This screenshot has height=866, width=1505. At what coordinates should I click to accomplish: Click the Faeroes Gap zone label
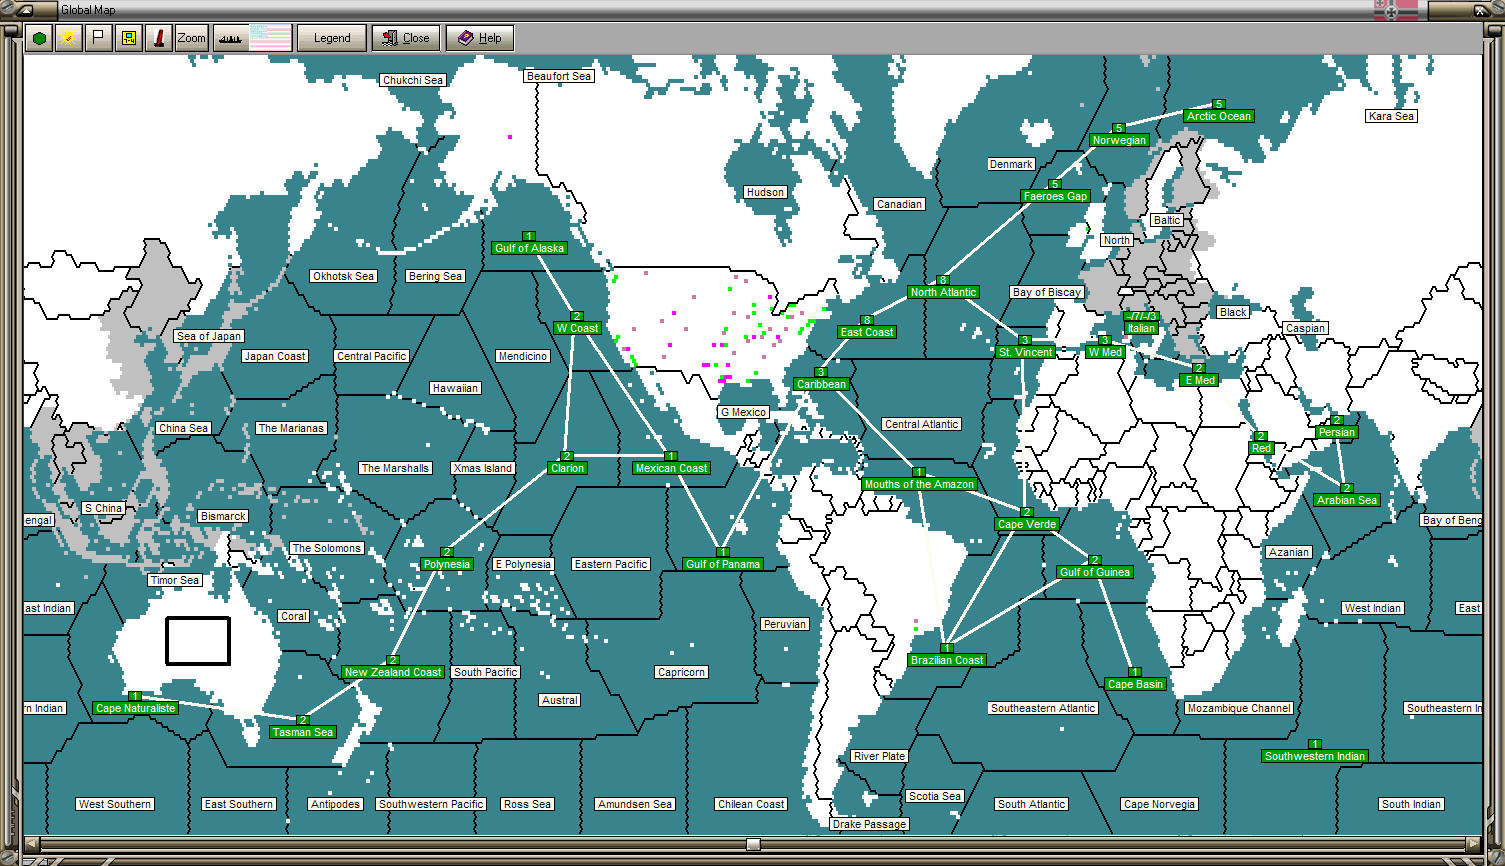(1056, 196)
